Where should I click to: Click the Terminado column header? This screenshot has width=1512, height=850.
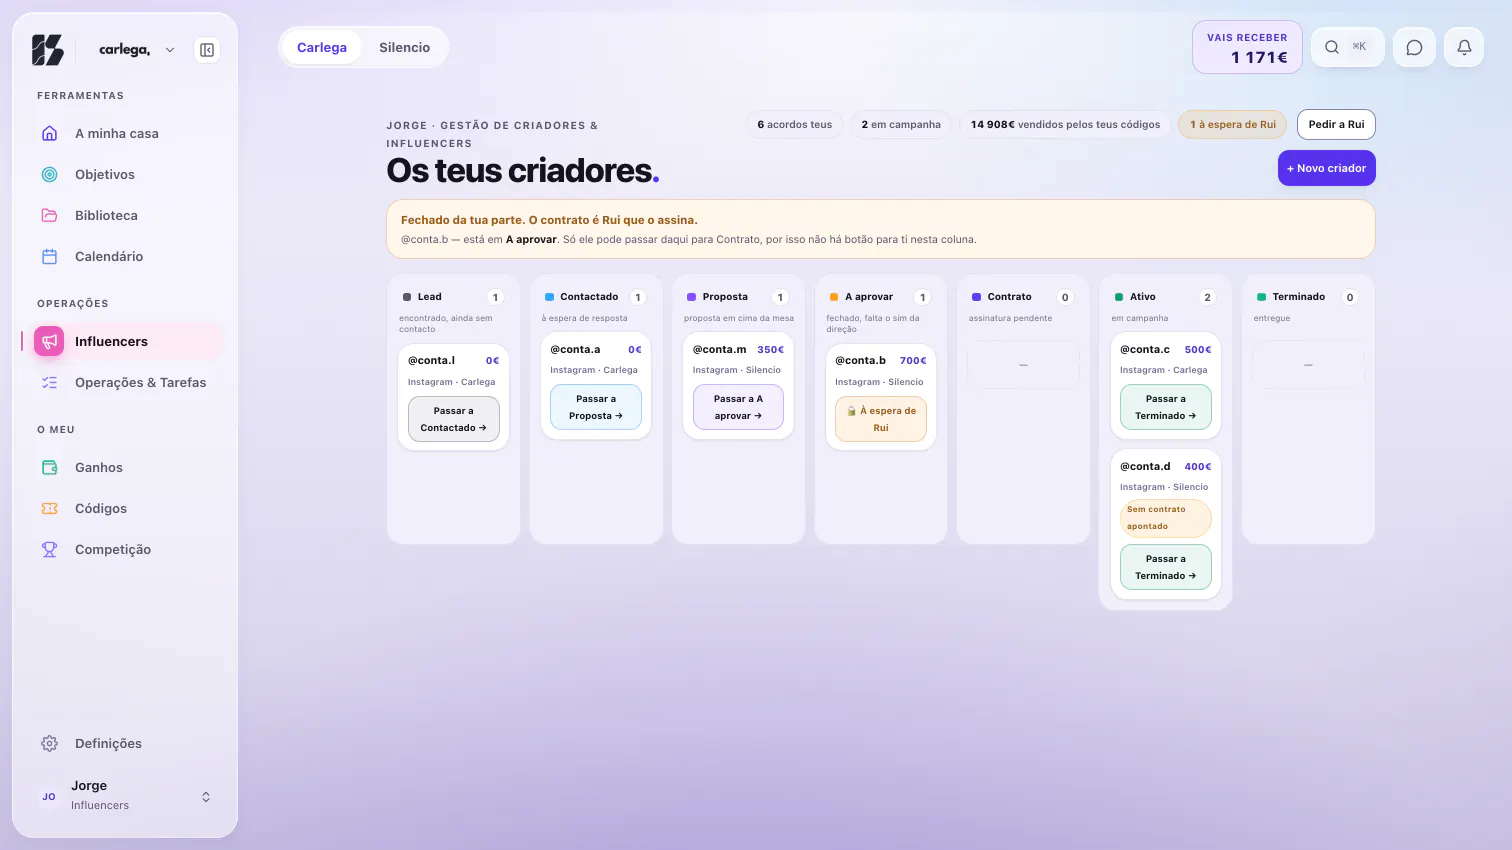(1298, 297)
